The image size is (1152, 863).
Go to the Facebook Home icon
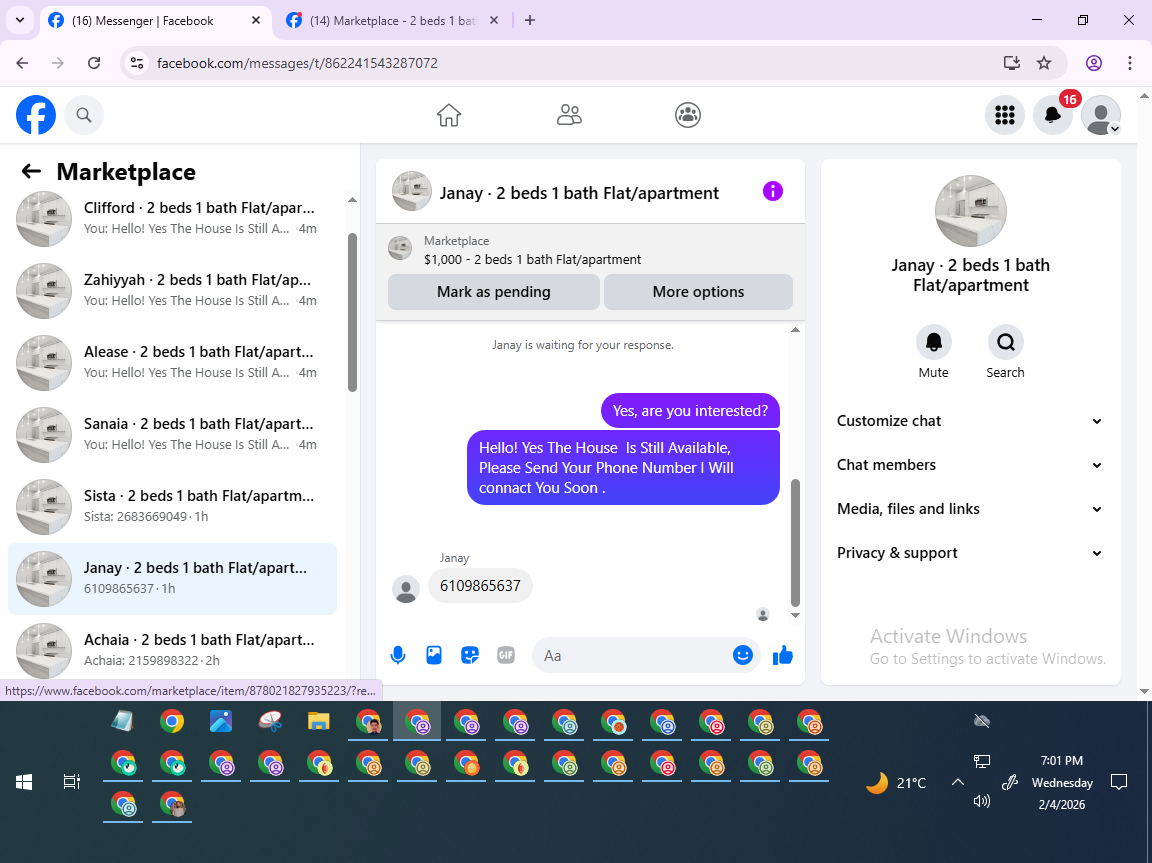449,115
